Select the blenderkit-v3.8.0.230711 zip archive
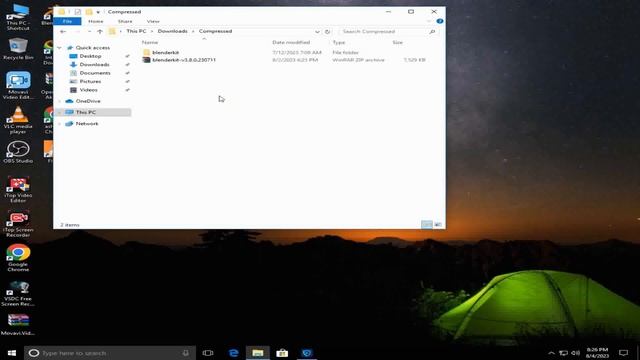Image resolution: width=640 pixels, height=360 pixels. coord(184,60)
